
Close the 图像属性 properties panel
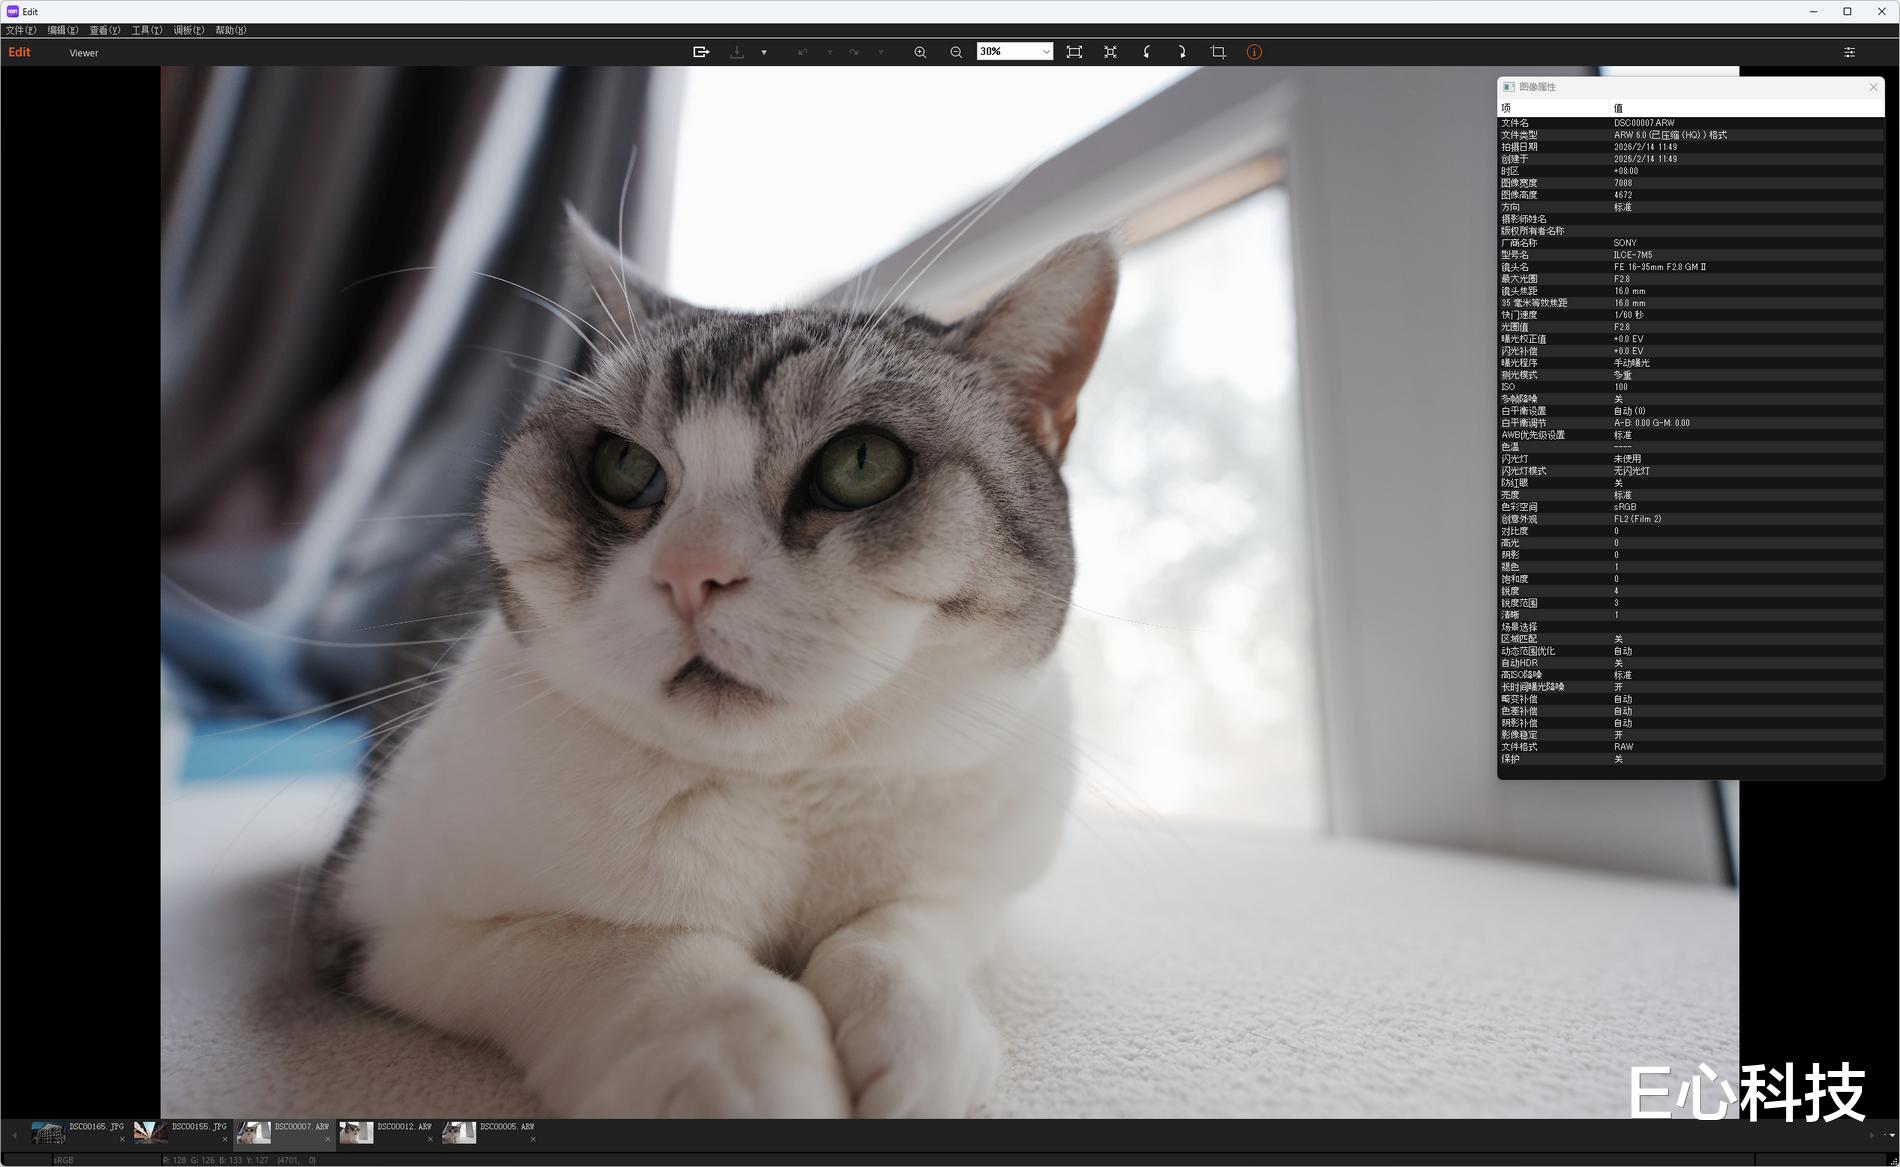tap(1873, 87)
